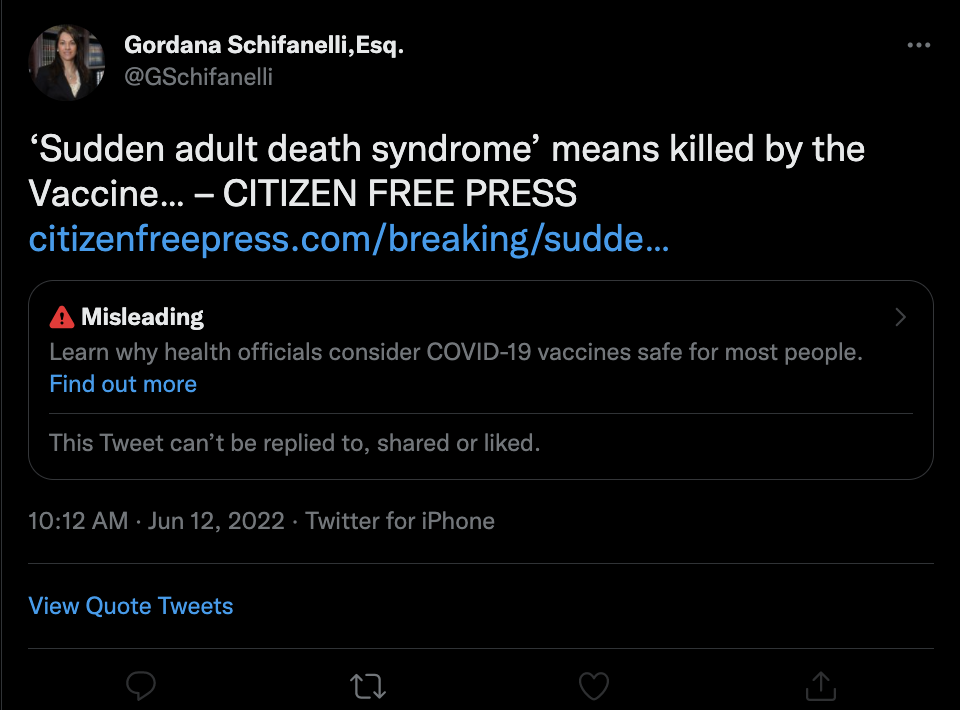Click the retweet arrows icon
960x710 pixels.
point(367,685)
